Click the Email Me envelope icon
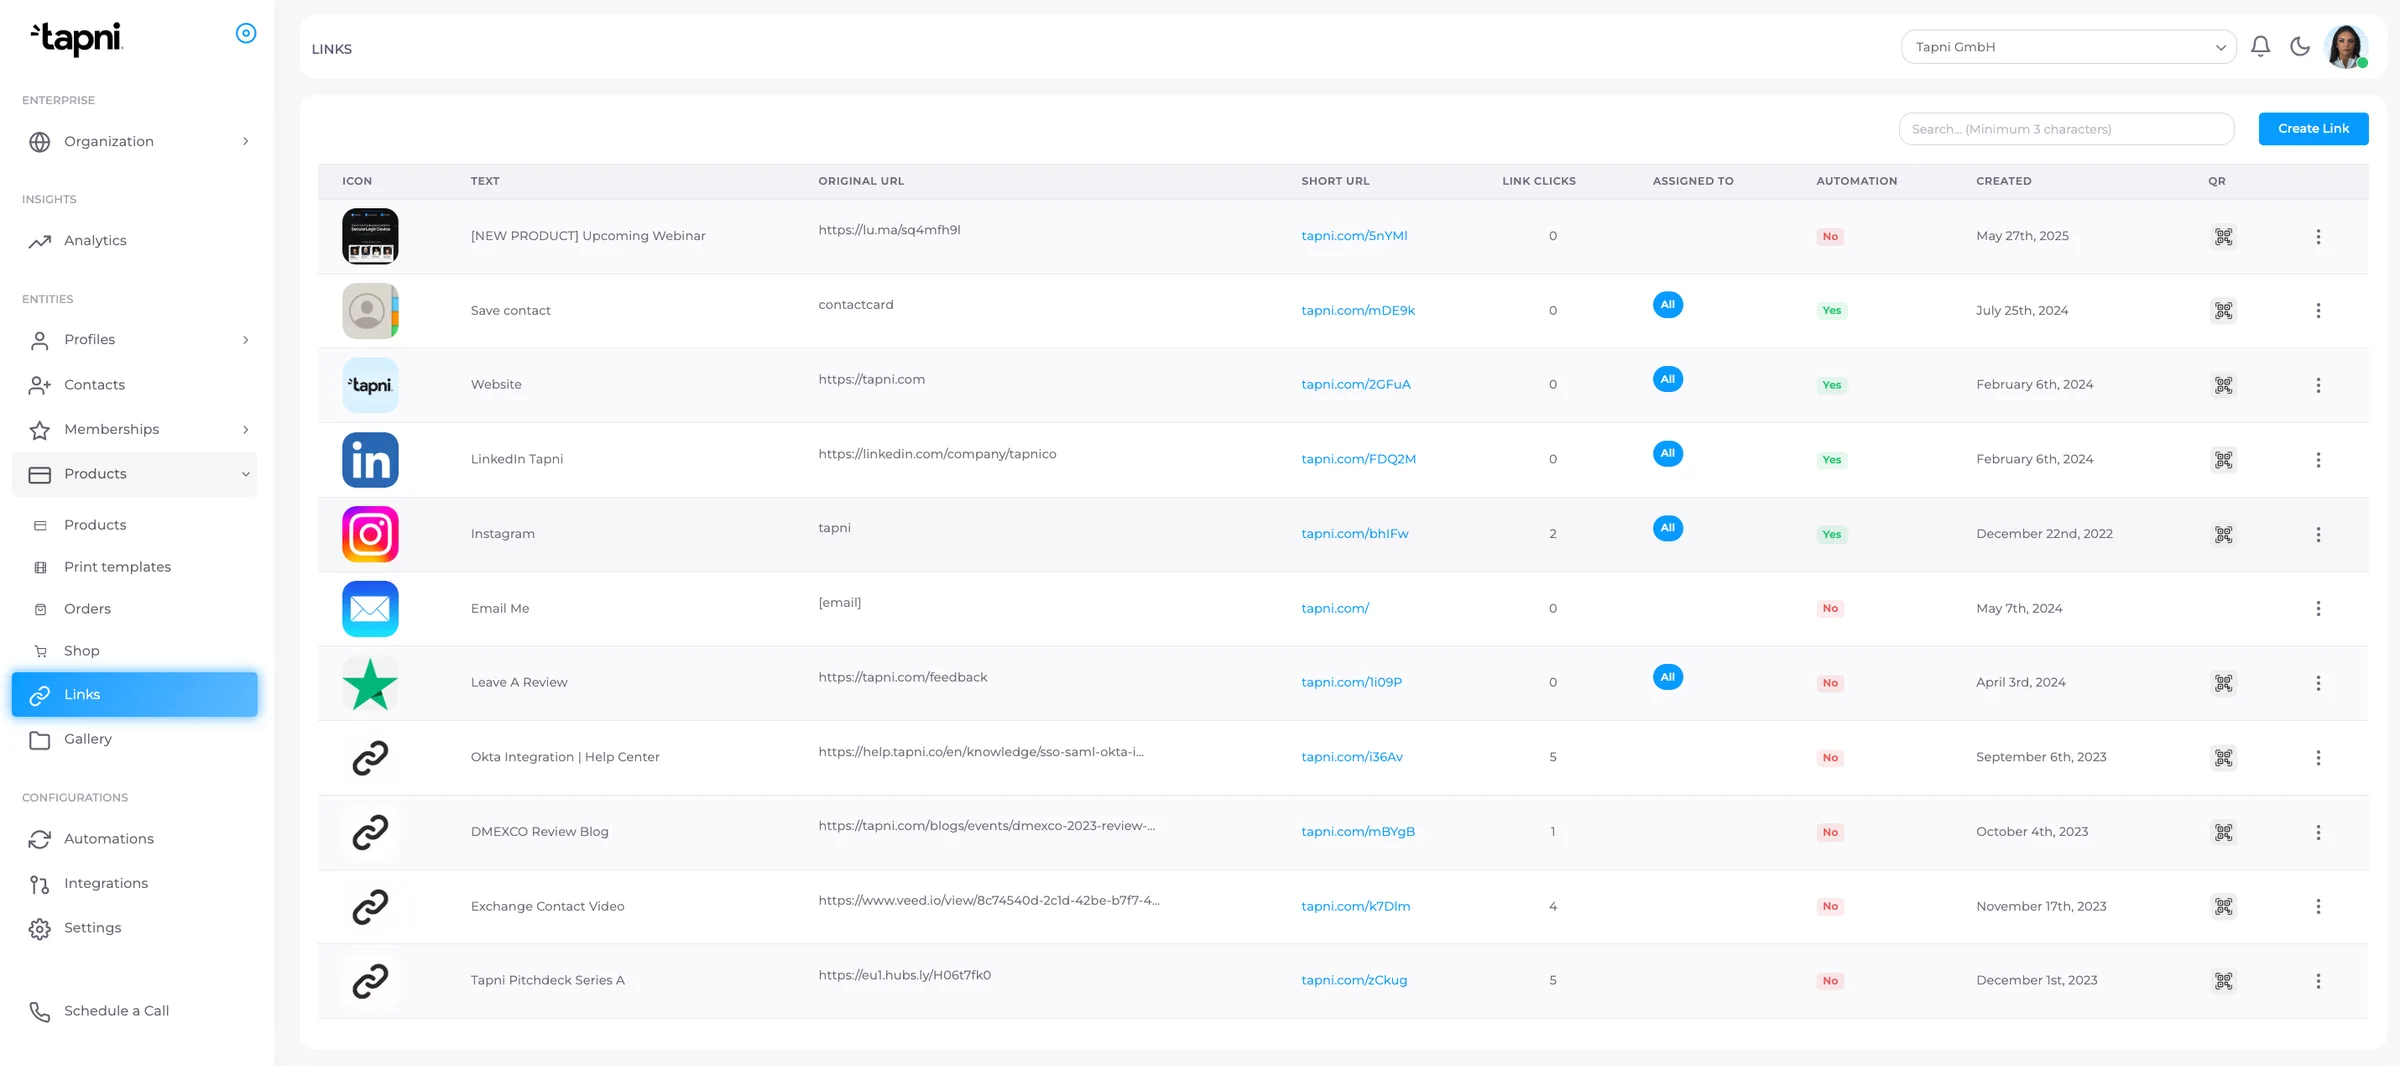This screenshot has width=2400, height=1066. pos(370,609)
